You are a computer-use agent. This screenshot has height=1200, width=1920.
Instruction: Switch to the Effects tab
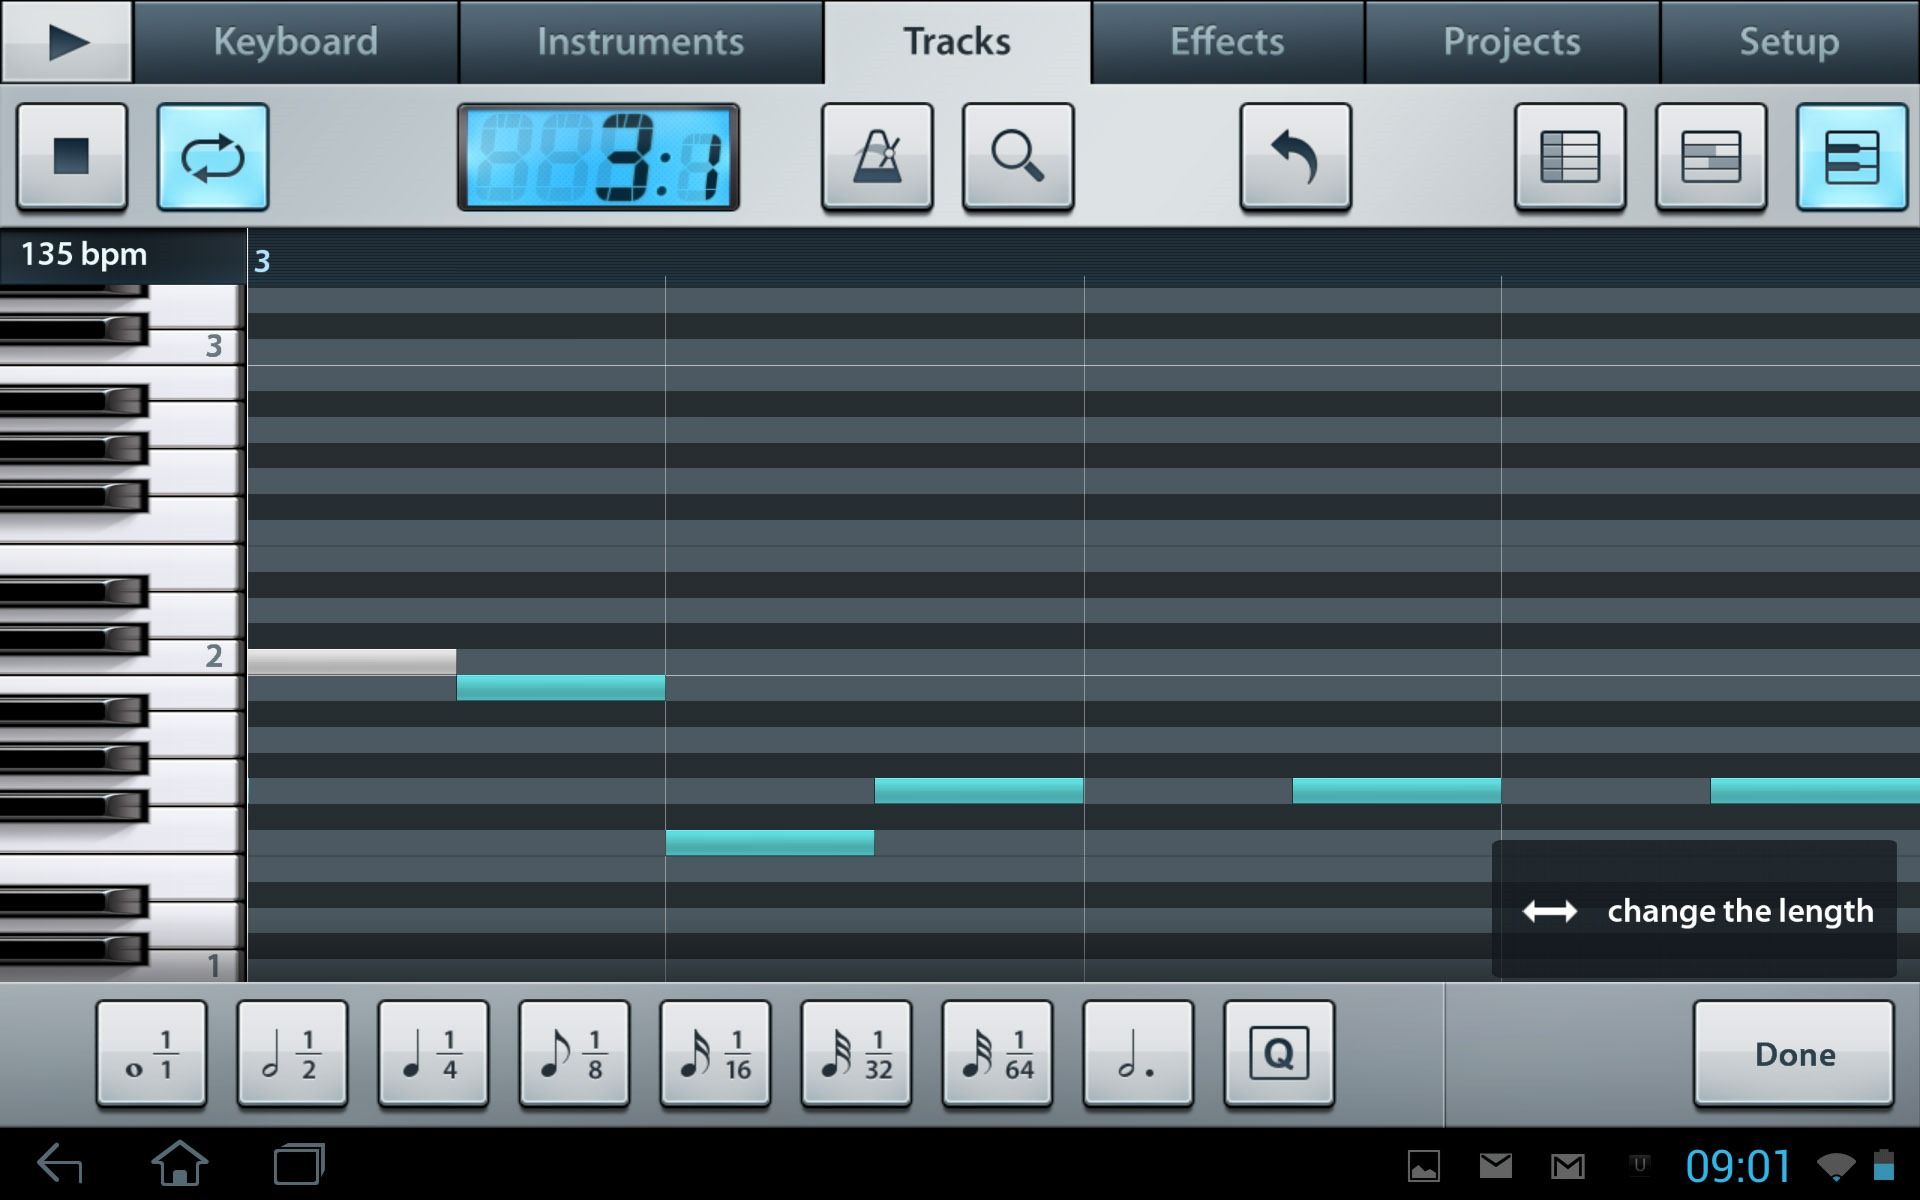coord(1227,42)
